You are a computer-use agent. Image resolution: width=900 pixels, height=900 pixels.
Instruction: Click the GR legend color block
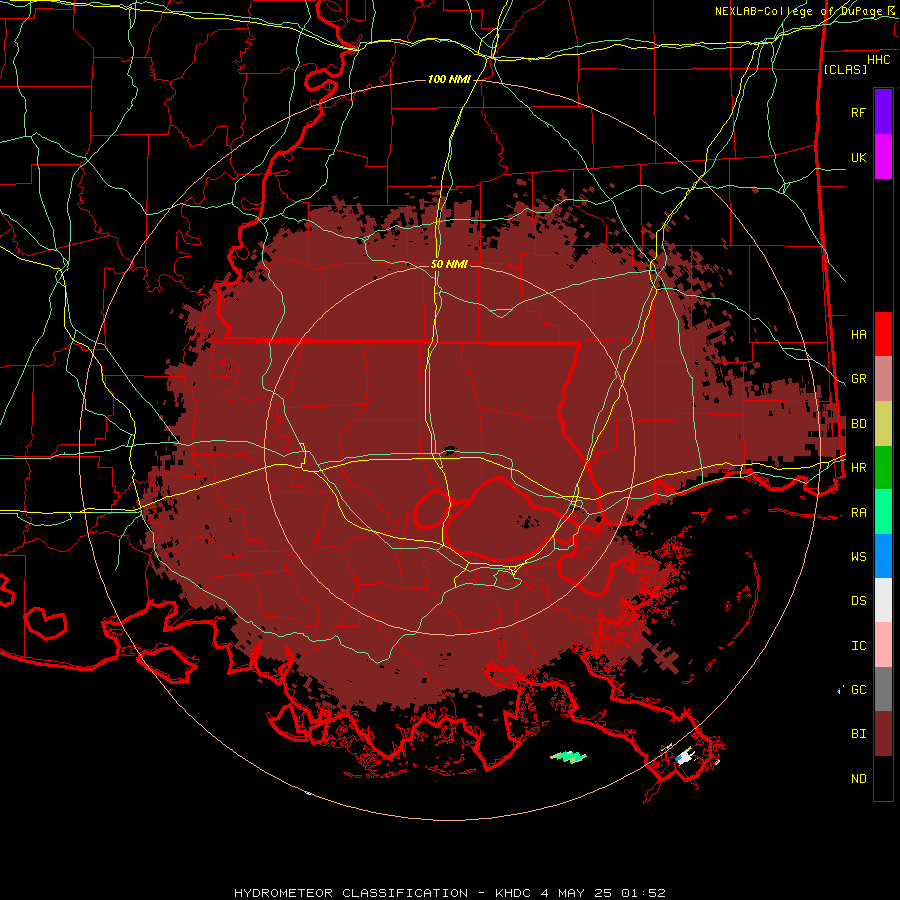pyautogui.click(x=883, y=379)
